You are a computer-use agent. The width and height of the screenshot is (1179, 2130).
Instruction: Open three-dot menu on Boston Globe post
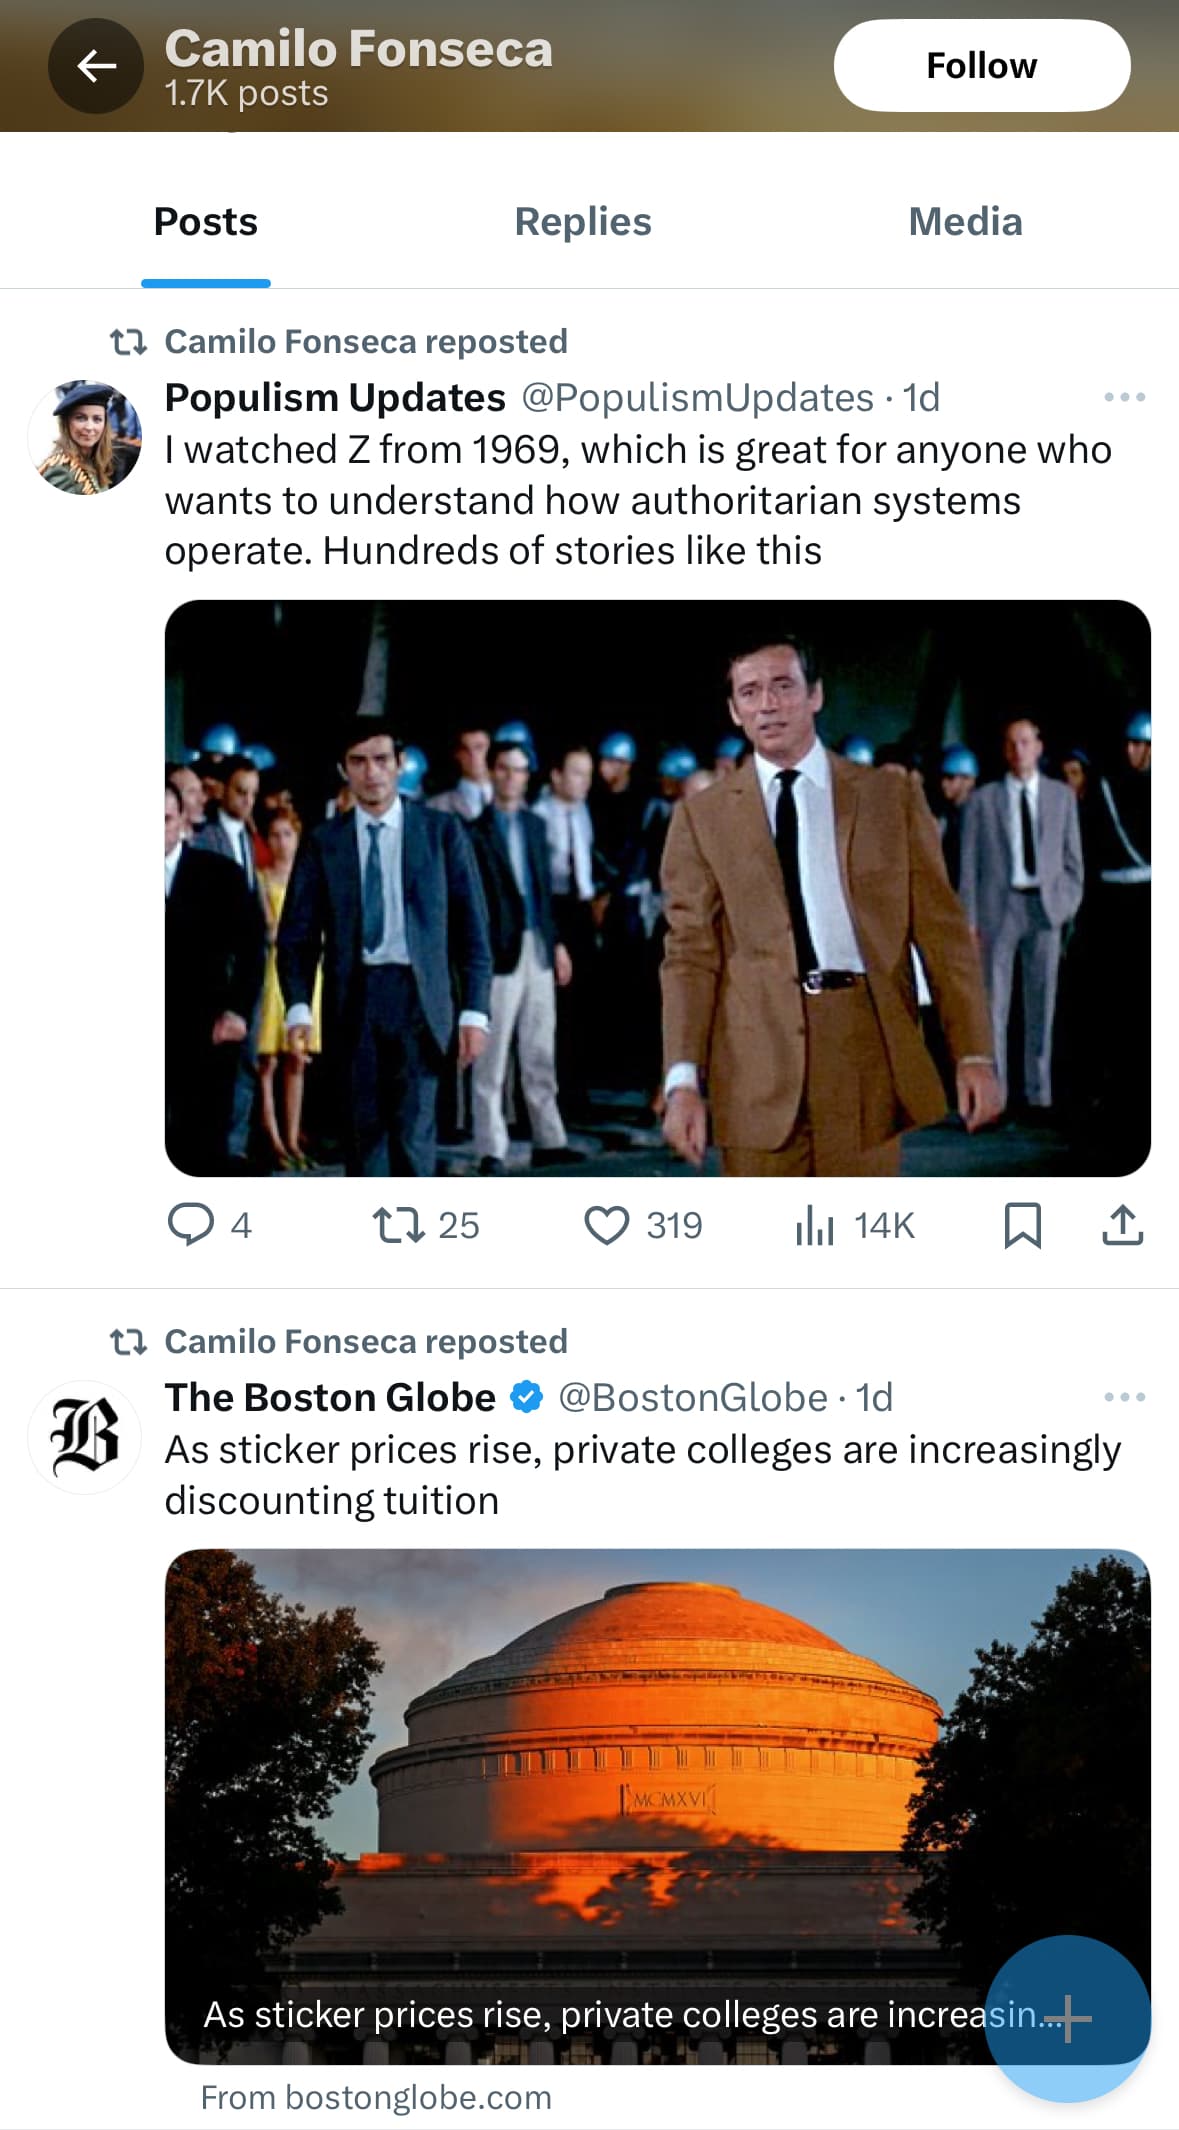coord(1124,1397)
